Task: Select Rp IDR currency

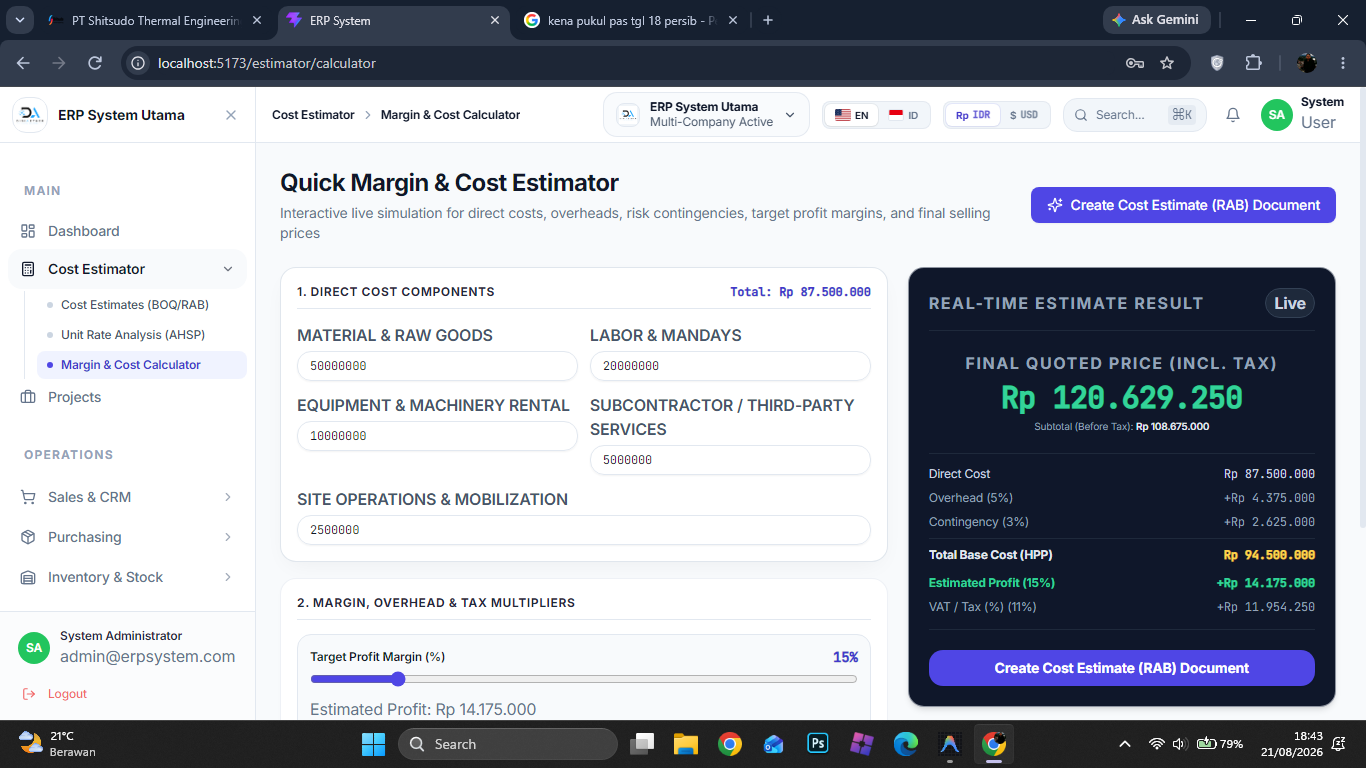Action: pyautogui.click(x=972, y=115)
